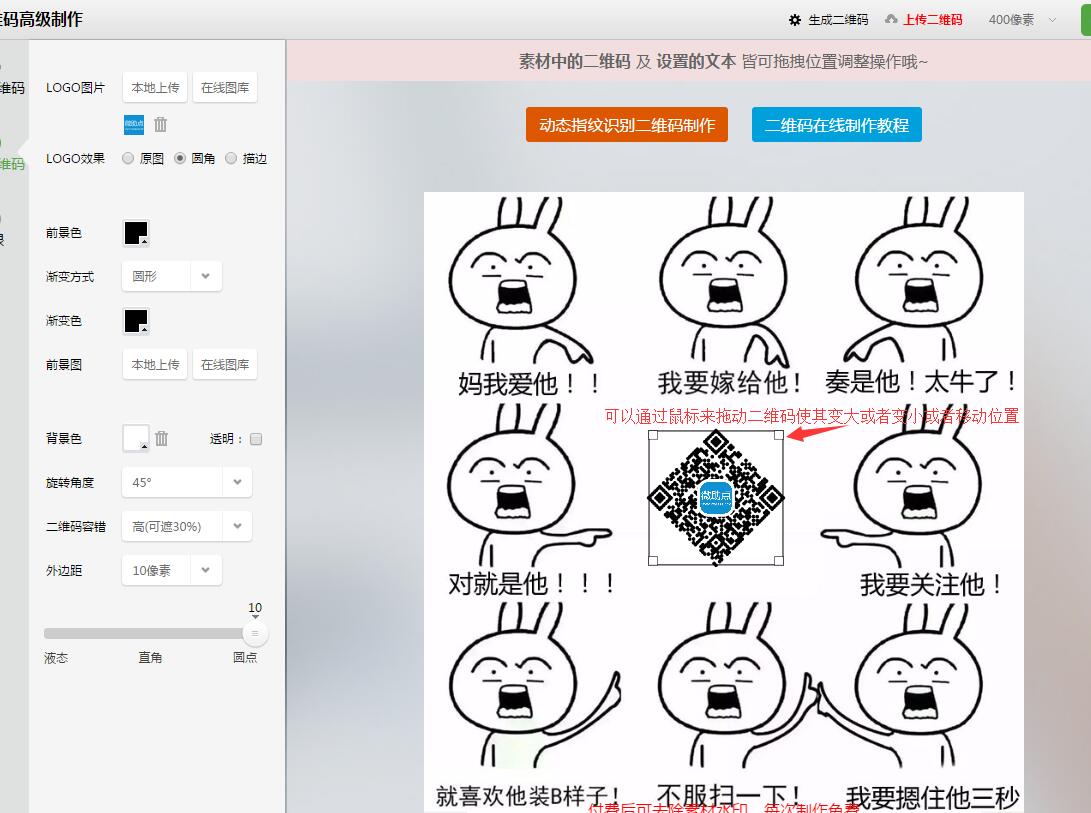Delete the uploaded LOGO with trash icon
1091x813 pixels.
click(x=161, y=124)
